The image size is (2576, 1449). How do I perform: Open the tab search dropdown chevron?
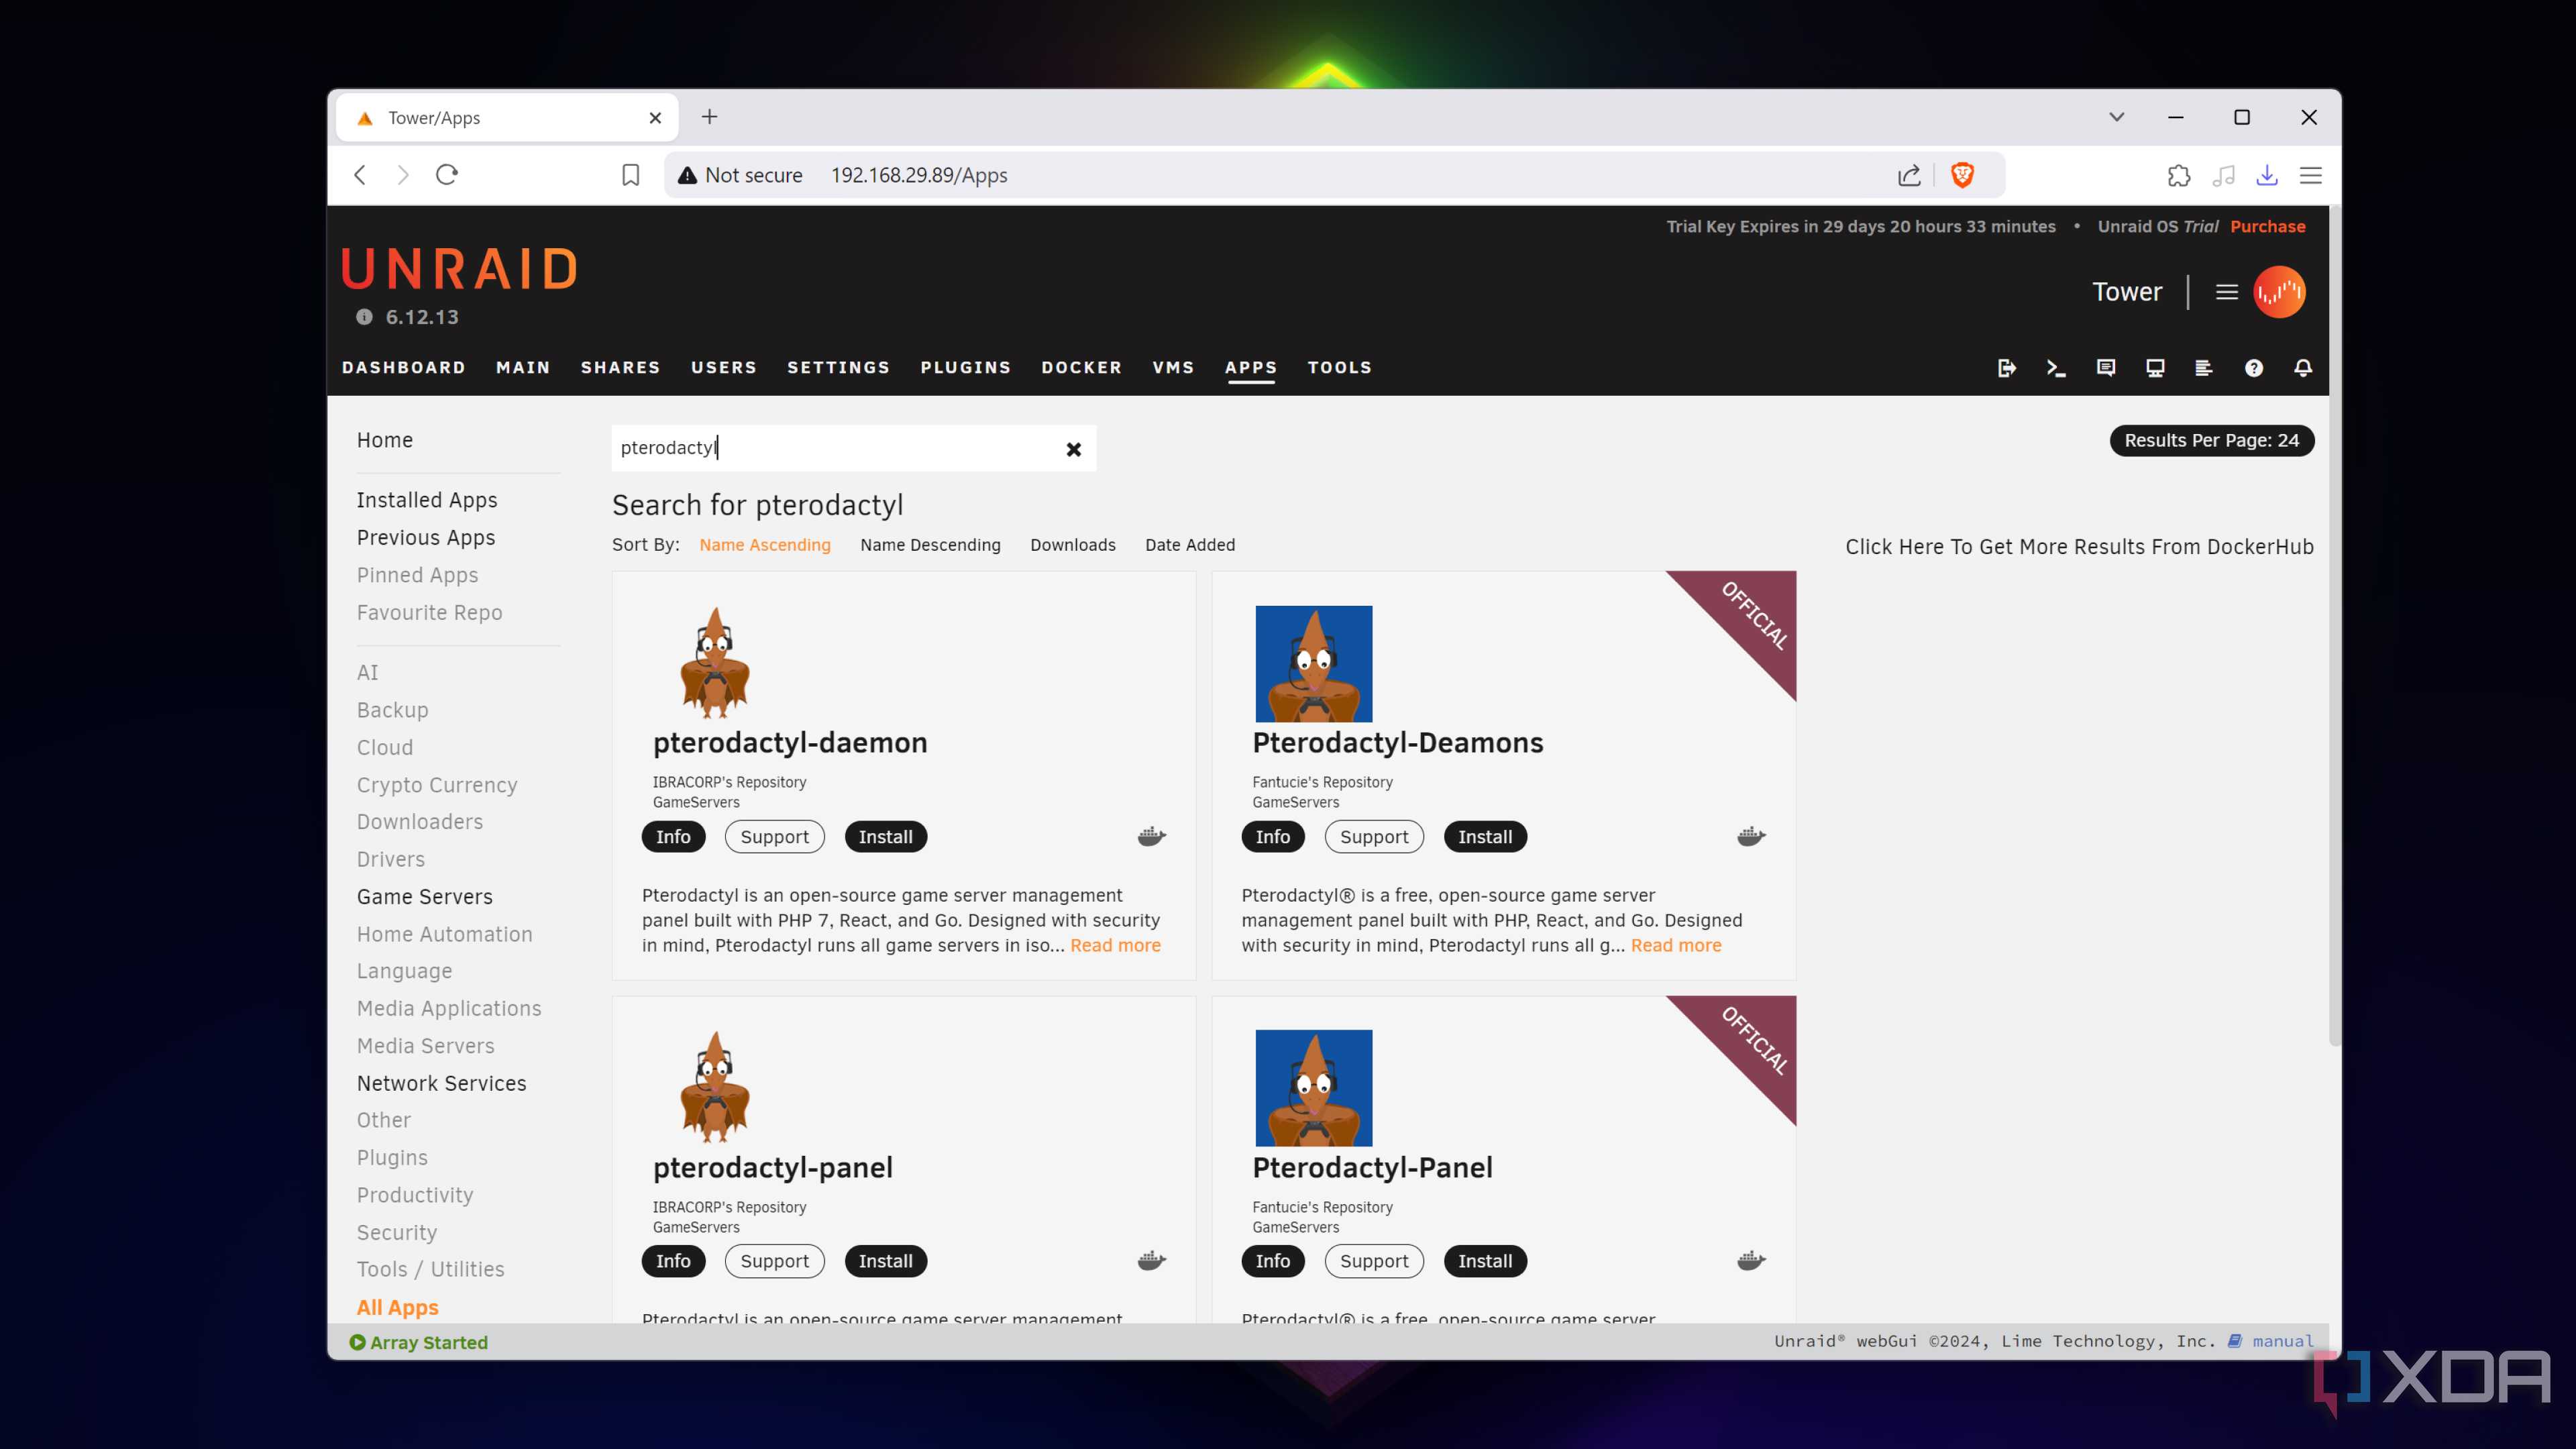[2116, 117]
